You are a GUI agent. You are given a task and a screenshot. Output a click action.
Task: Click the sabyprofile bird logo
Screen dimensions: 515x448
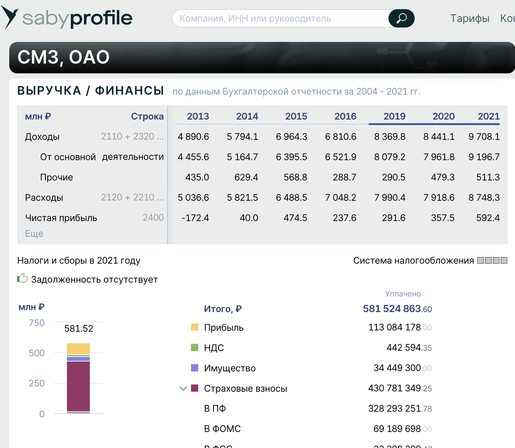[9, 18]
